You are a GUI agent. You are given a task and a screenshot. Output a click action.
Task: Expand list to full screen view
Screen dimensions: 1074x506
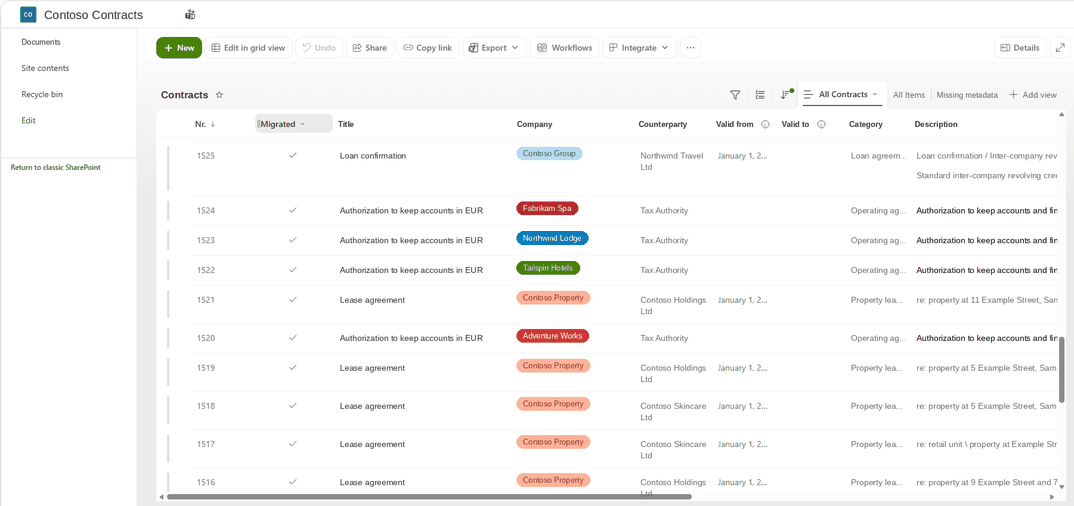(x=1060, y=48)
